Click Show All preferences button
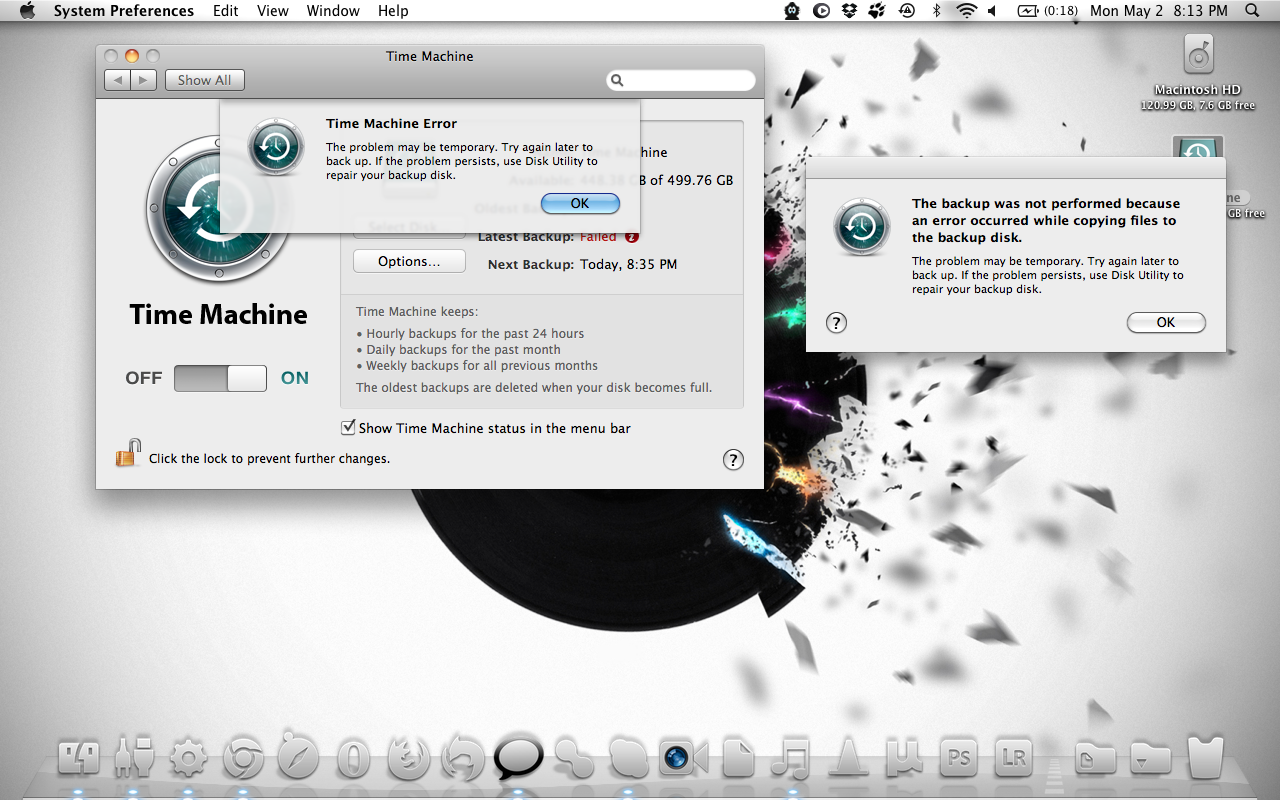The image size is (1280, 800). tap(204, 80)
